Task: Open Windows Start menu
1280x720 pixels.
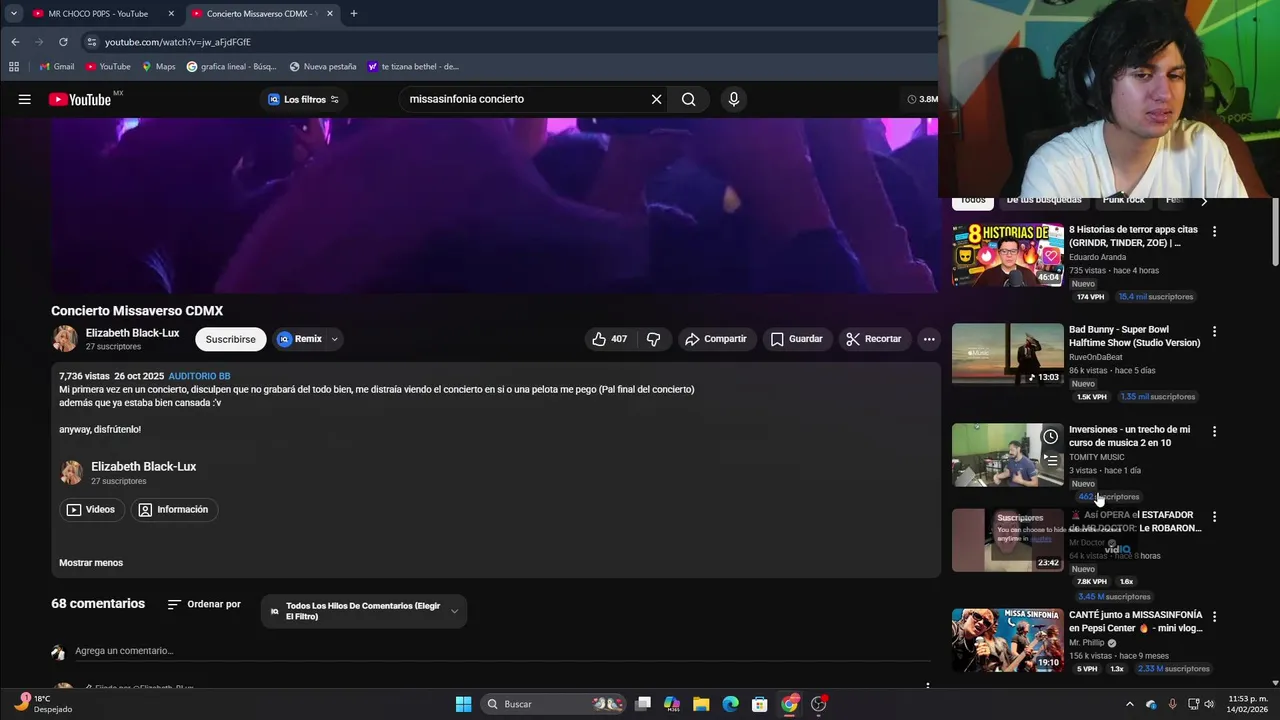Action: coord(463,704)
